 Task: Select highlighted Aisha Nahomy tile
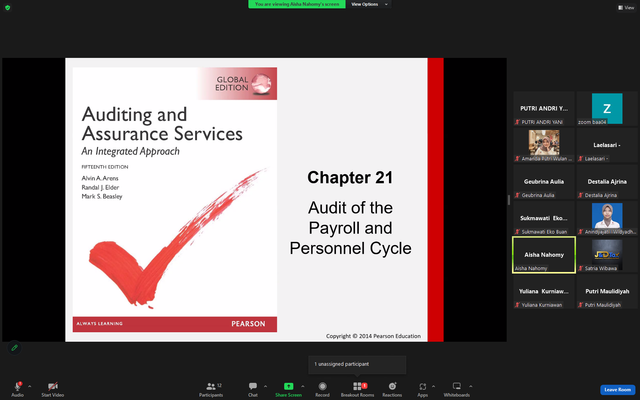[544, 255]
